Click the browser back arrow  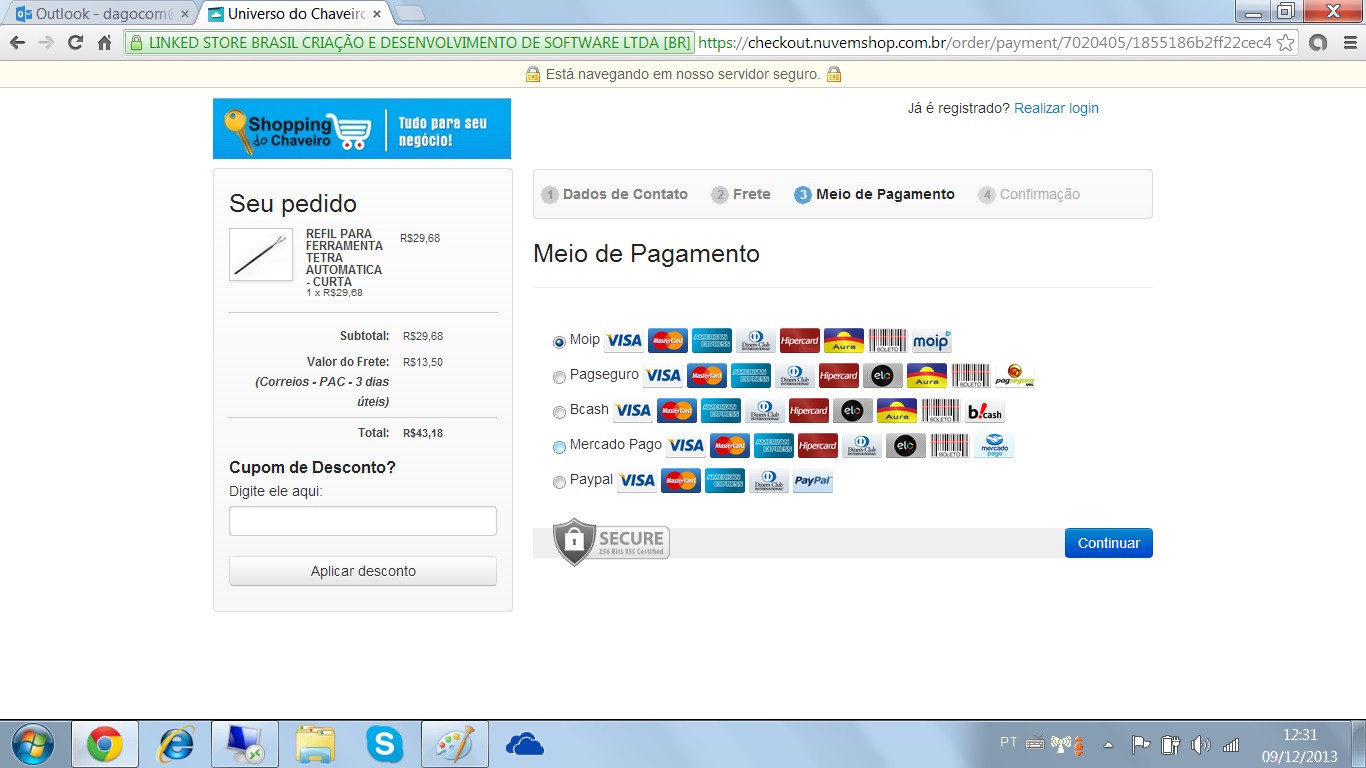(x=17, y=43)
